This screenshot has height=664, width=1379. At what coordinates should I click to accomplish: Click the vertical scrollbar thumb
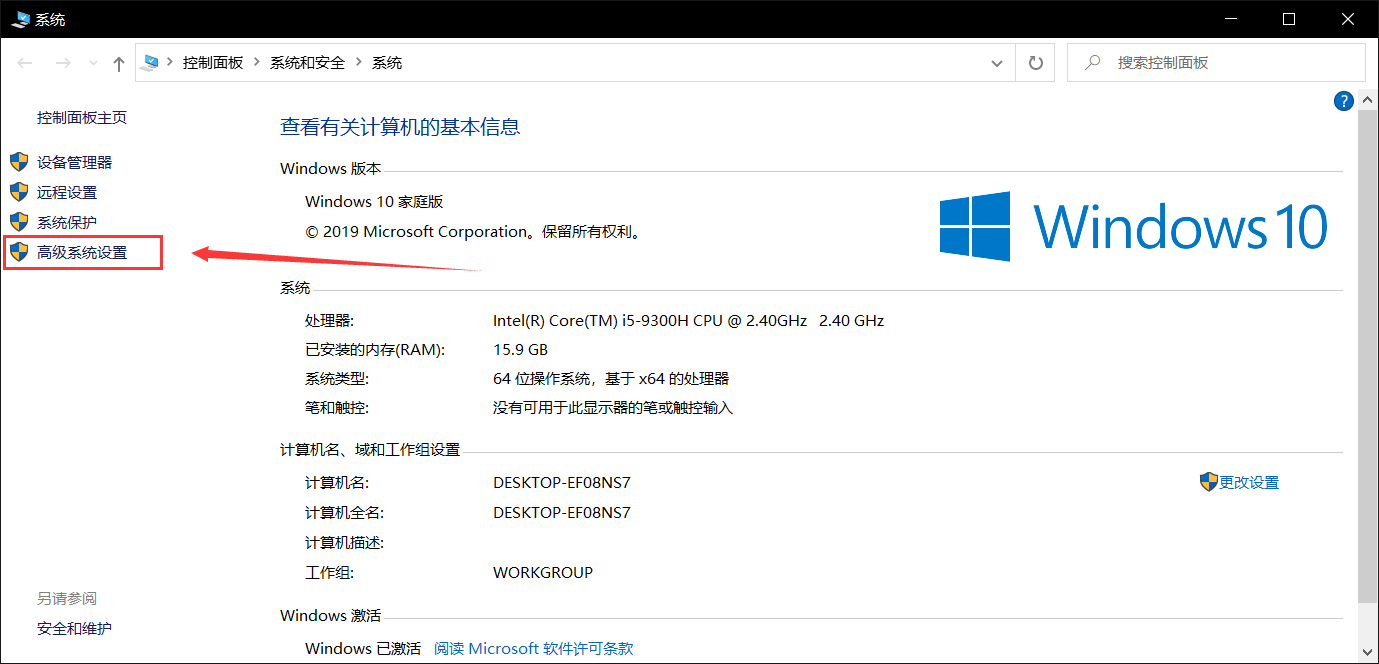point(1366,355)
